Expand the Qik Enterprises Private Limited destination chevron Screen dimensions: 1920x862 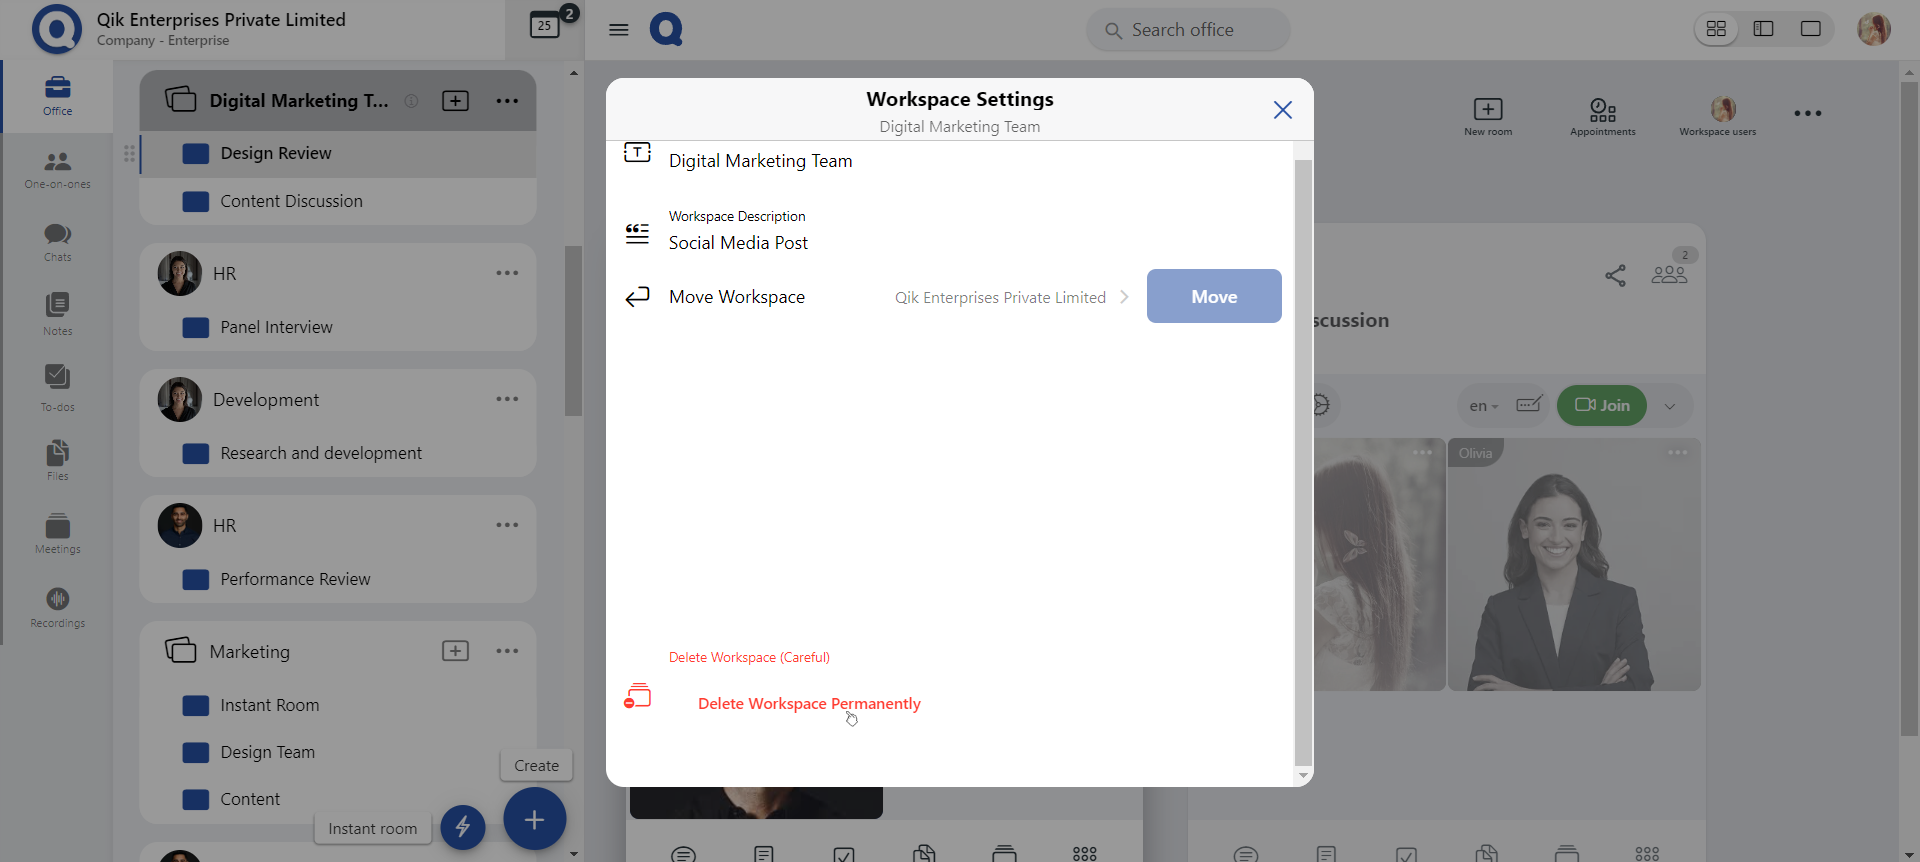pyautogui.click(x=1124, y=297)
